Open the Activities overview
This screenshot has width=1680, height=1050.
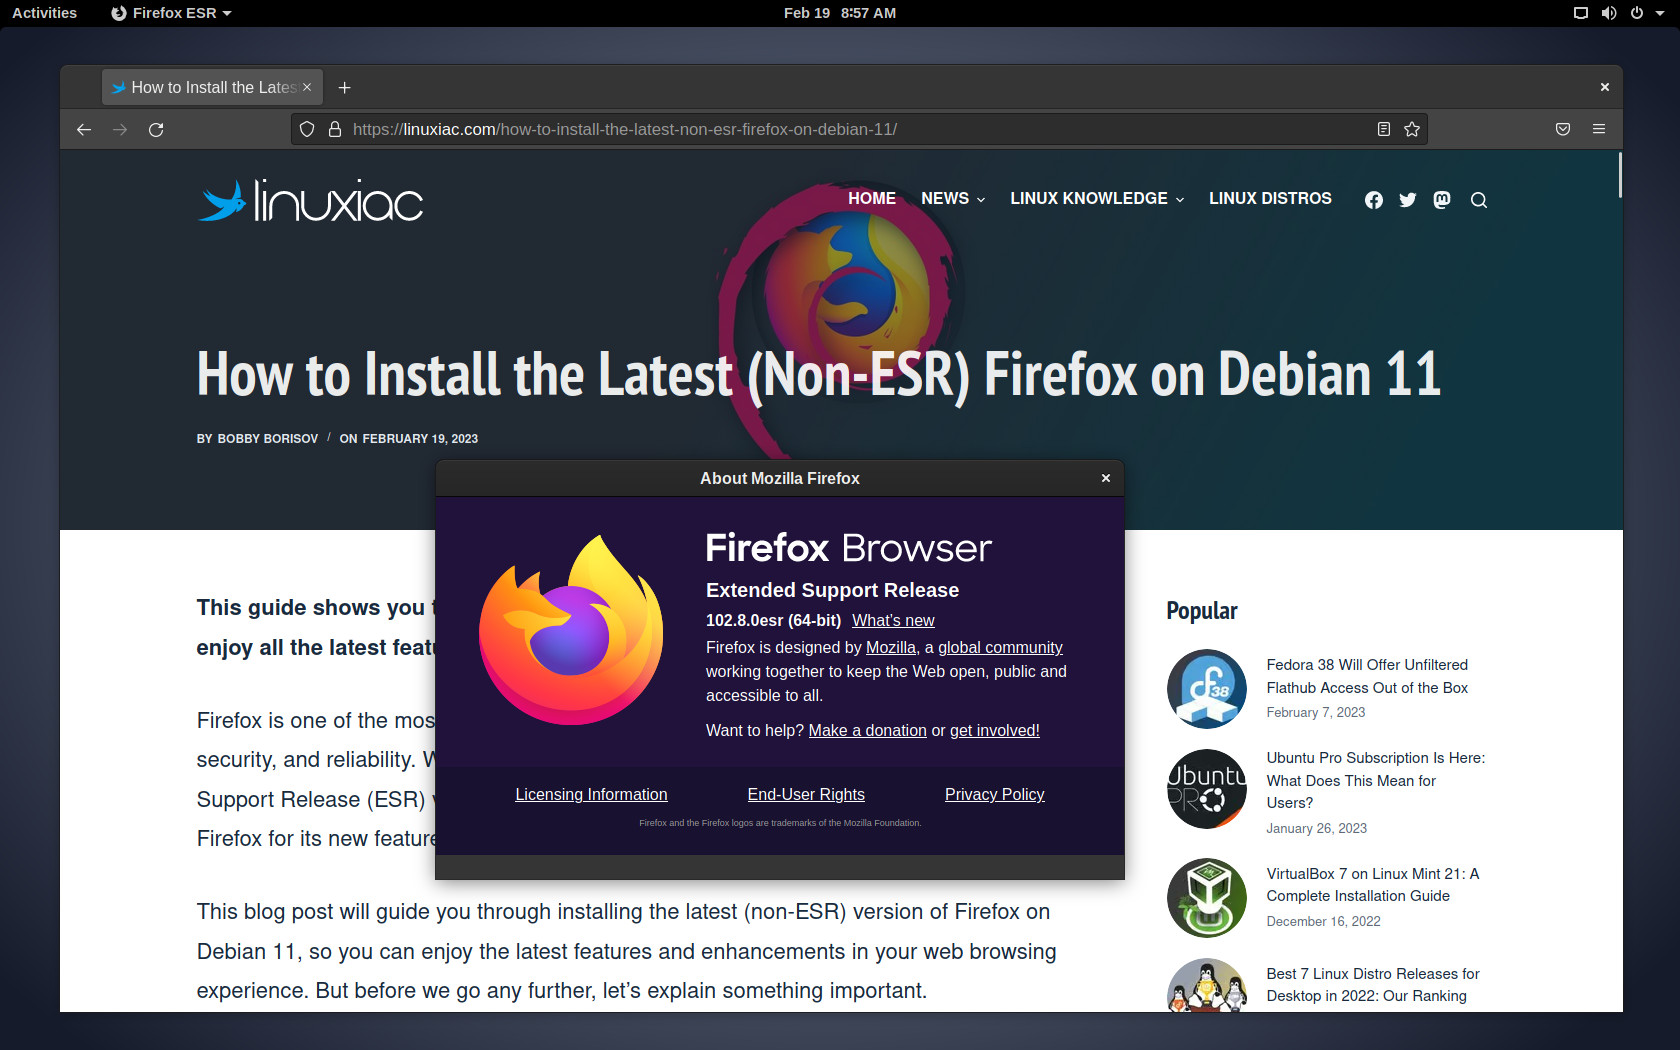[44, 13]
